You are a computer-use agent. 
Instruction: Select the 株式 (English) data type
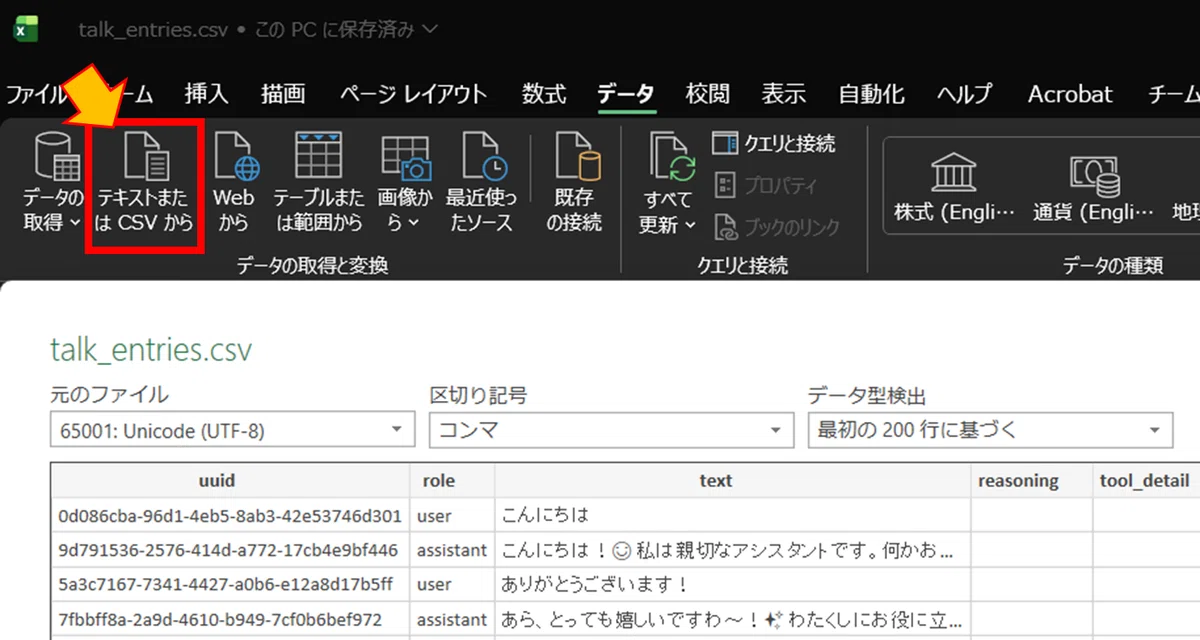954,188
